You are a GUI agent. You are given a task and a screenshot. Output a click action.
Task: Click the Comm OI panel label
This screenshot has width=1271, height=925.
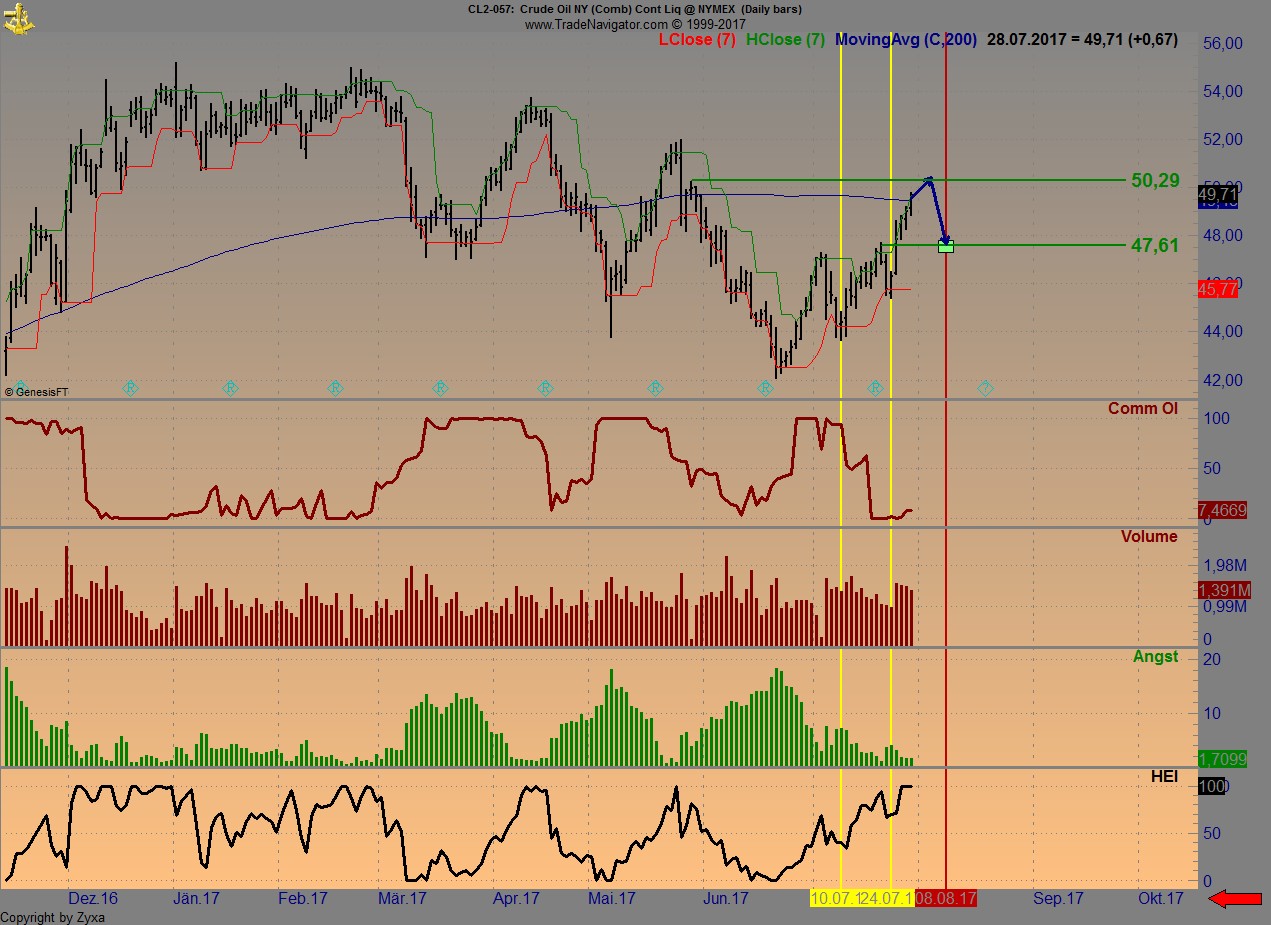tap(1143, 409)
